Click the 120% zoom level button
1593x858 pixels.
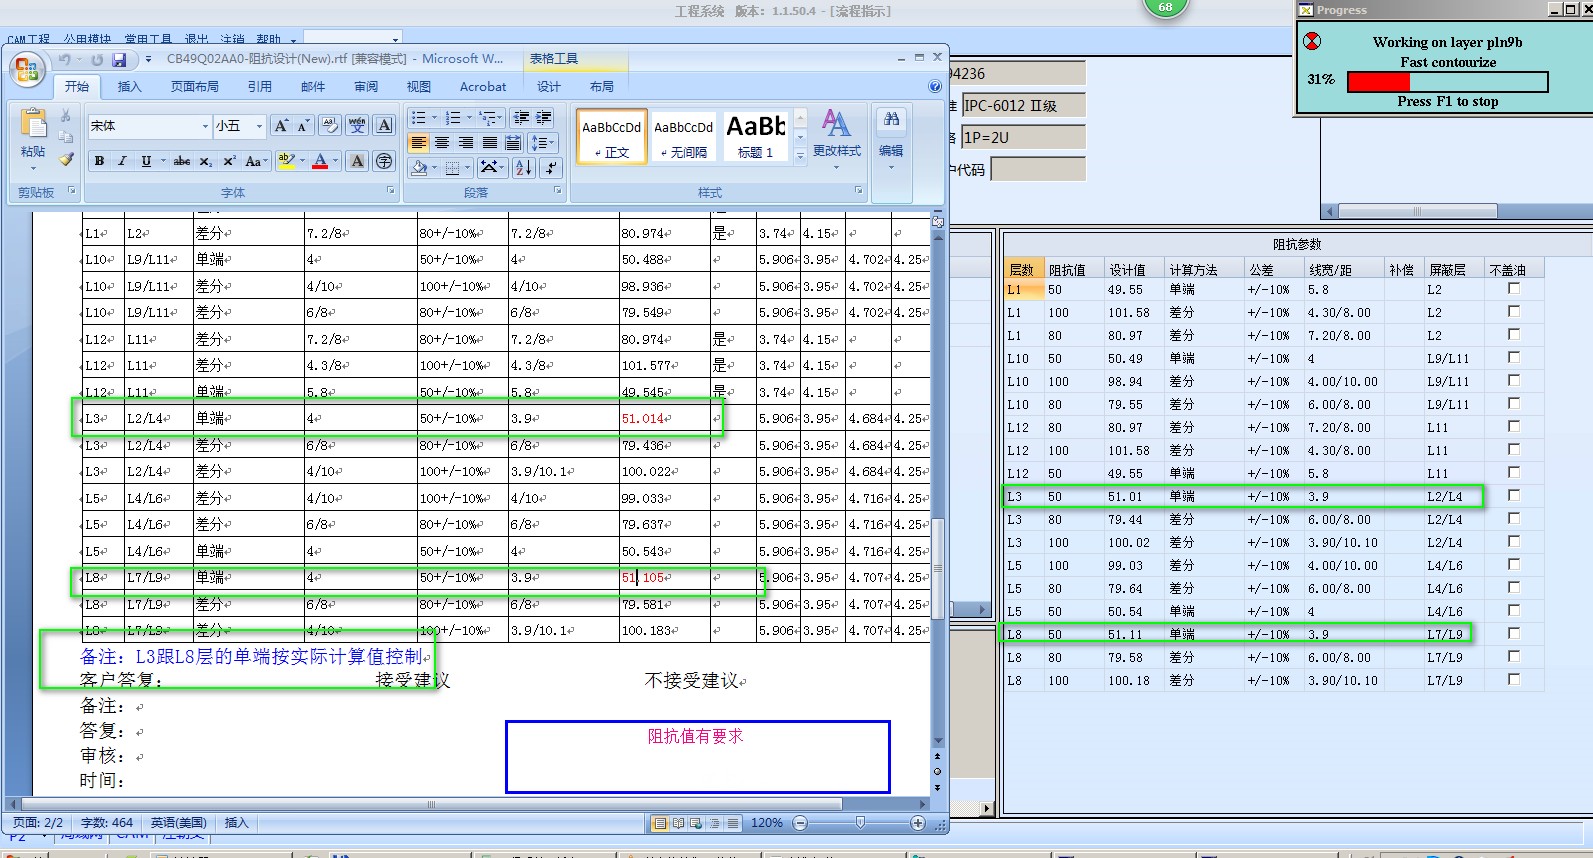click(x=767, y=823)
